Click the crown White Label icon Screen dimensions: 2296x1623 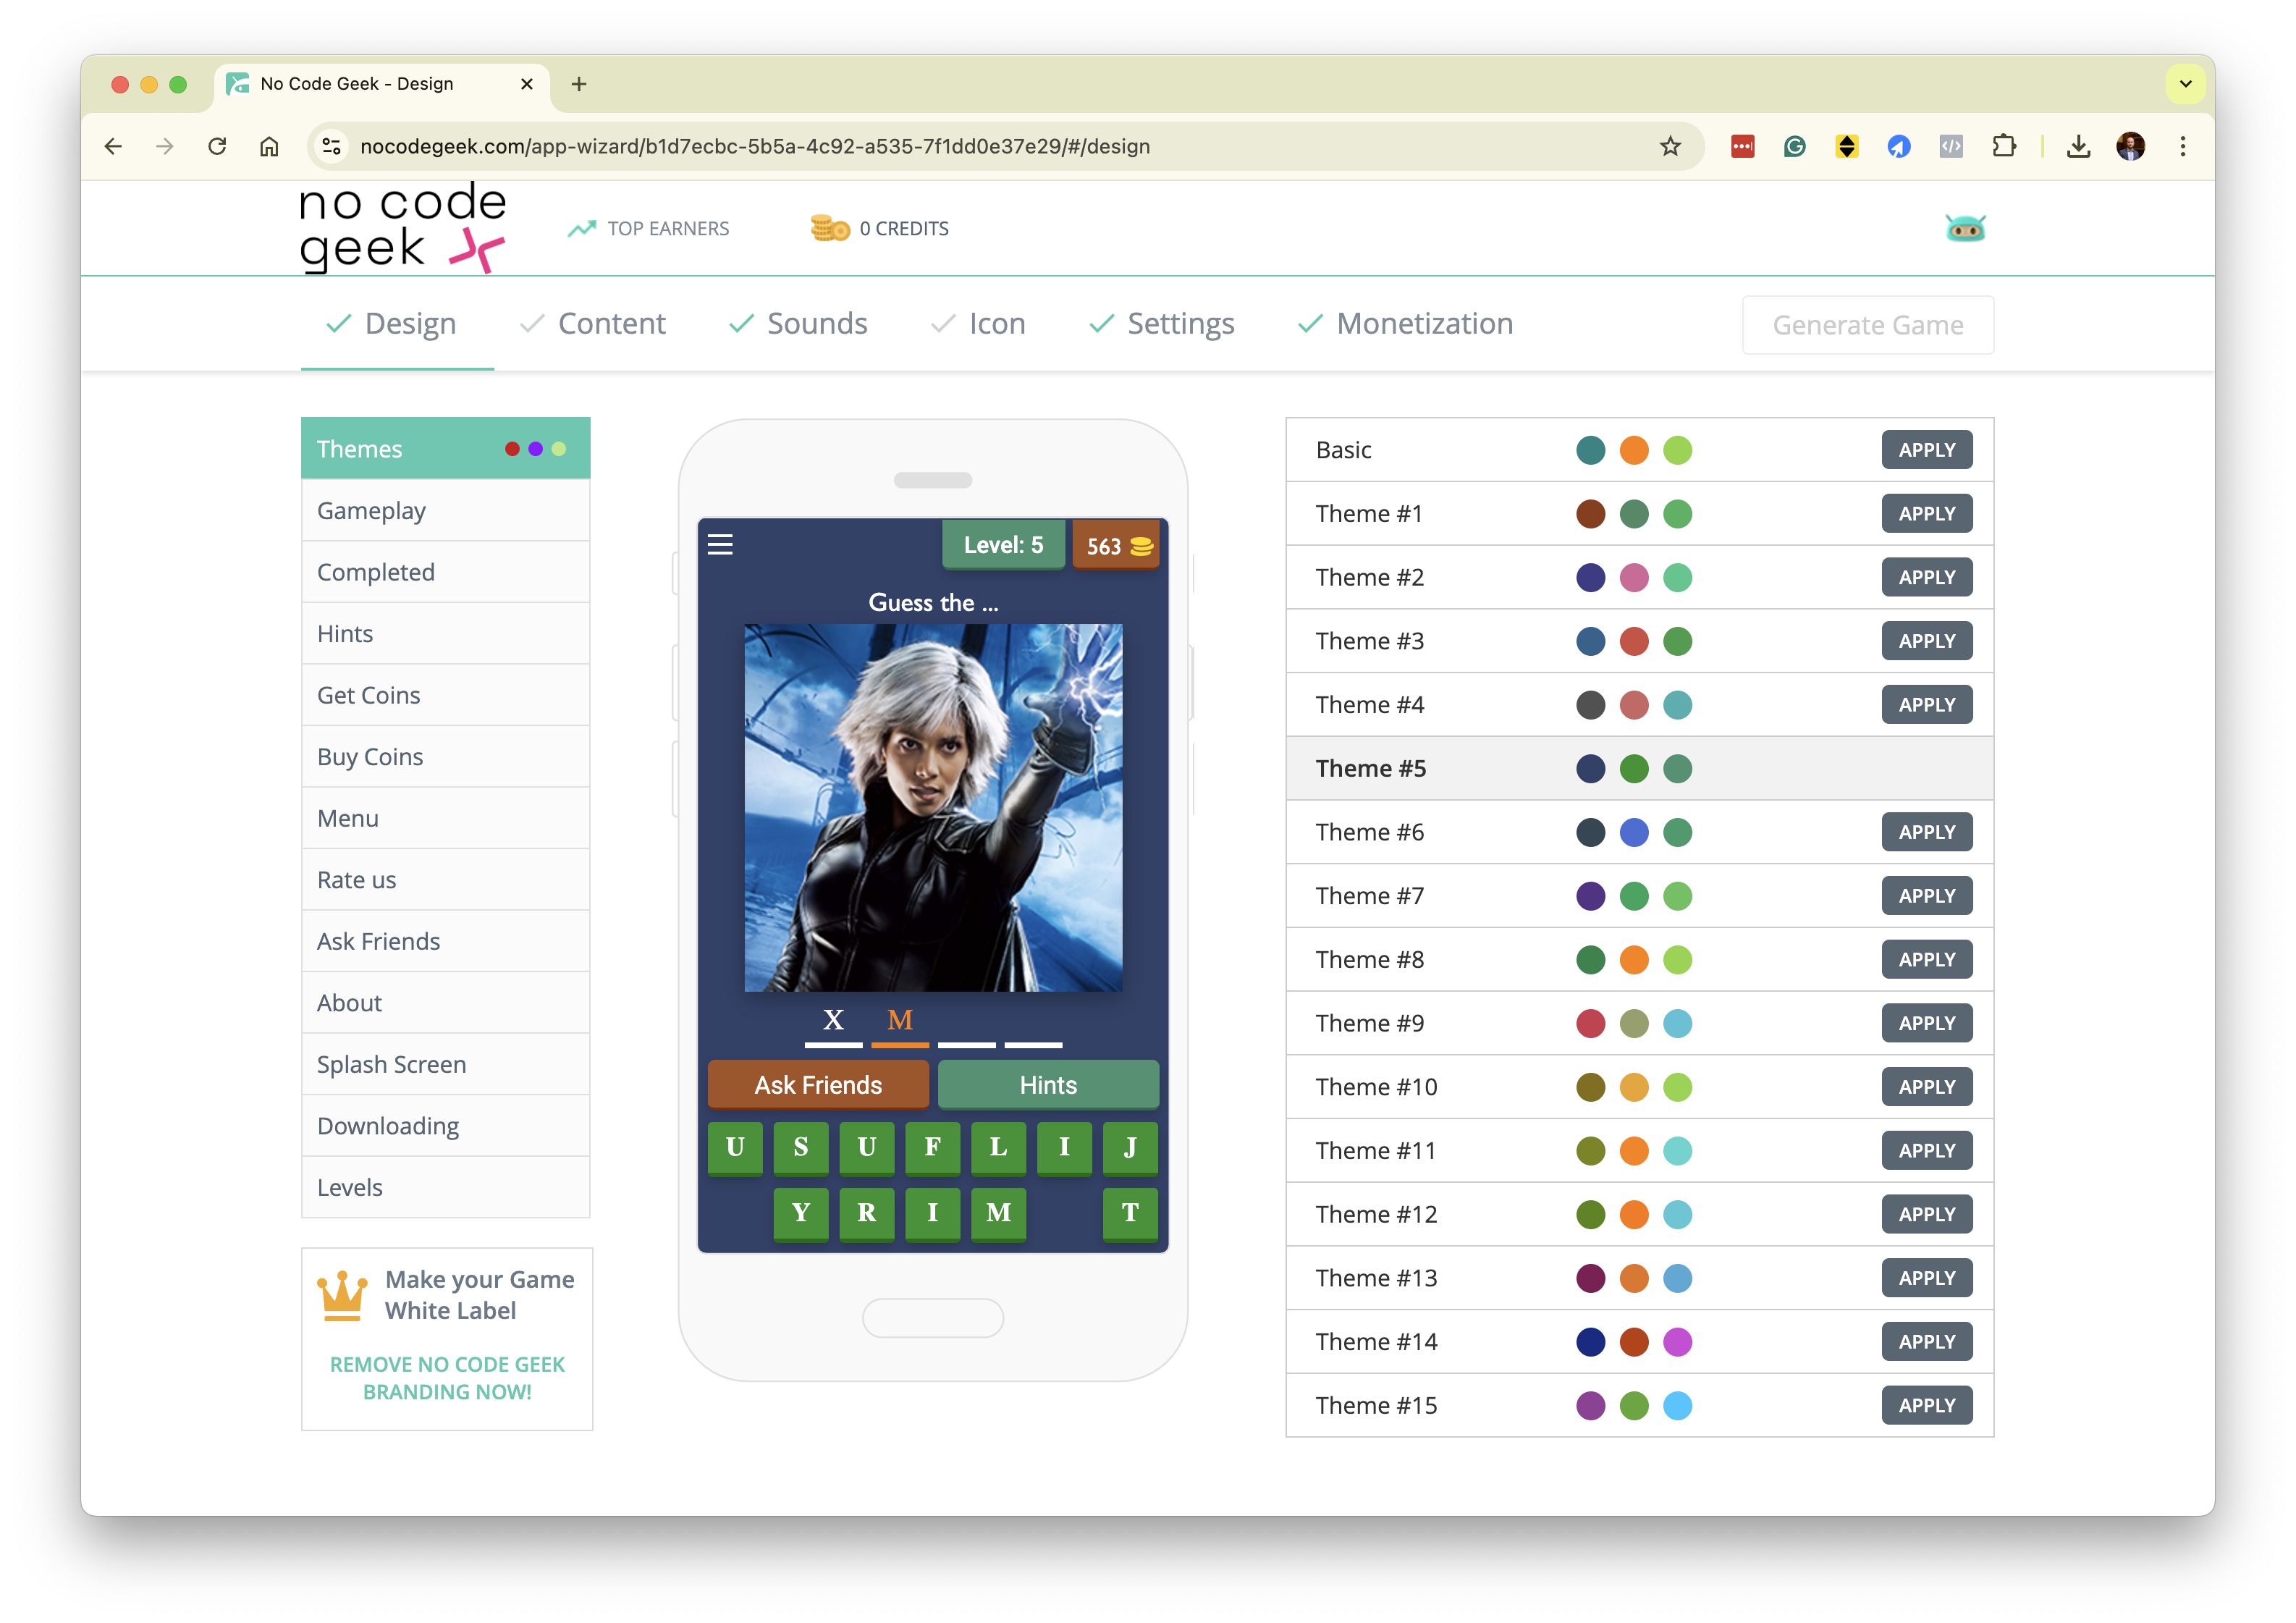(342, 1296)
